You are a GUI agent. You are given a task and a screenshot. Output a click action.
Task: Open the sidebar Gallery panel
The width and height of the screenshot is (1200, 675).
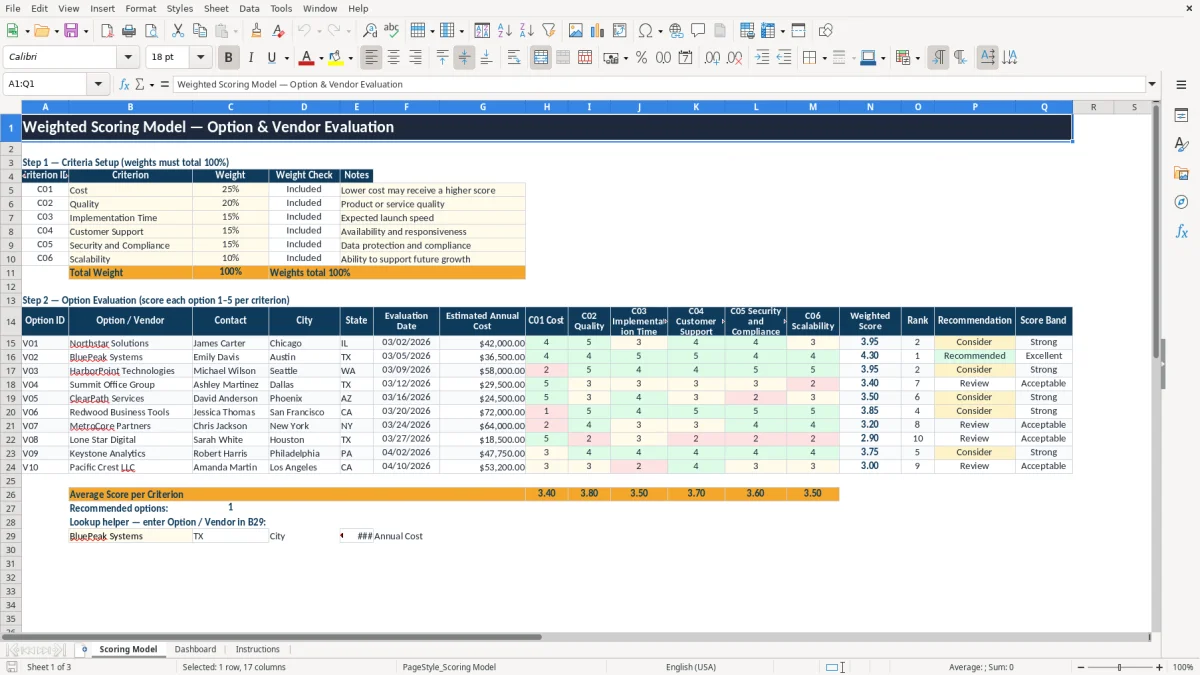coord(1181,174)
